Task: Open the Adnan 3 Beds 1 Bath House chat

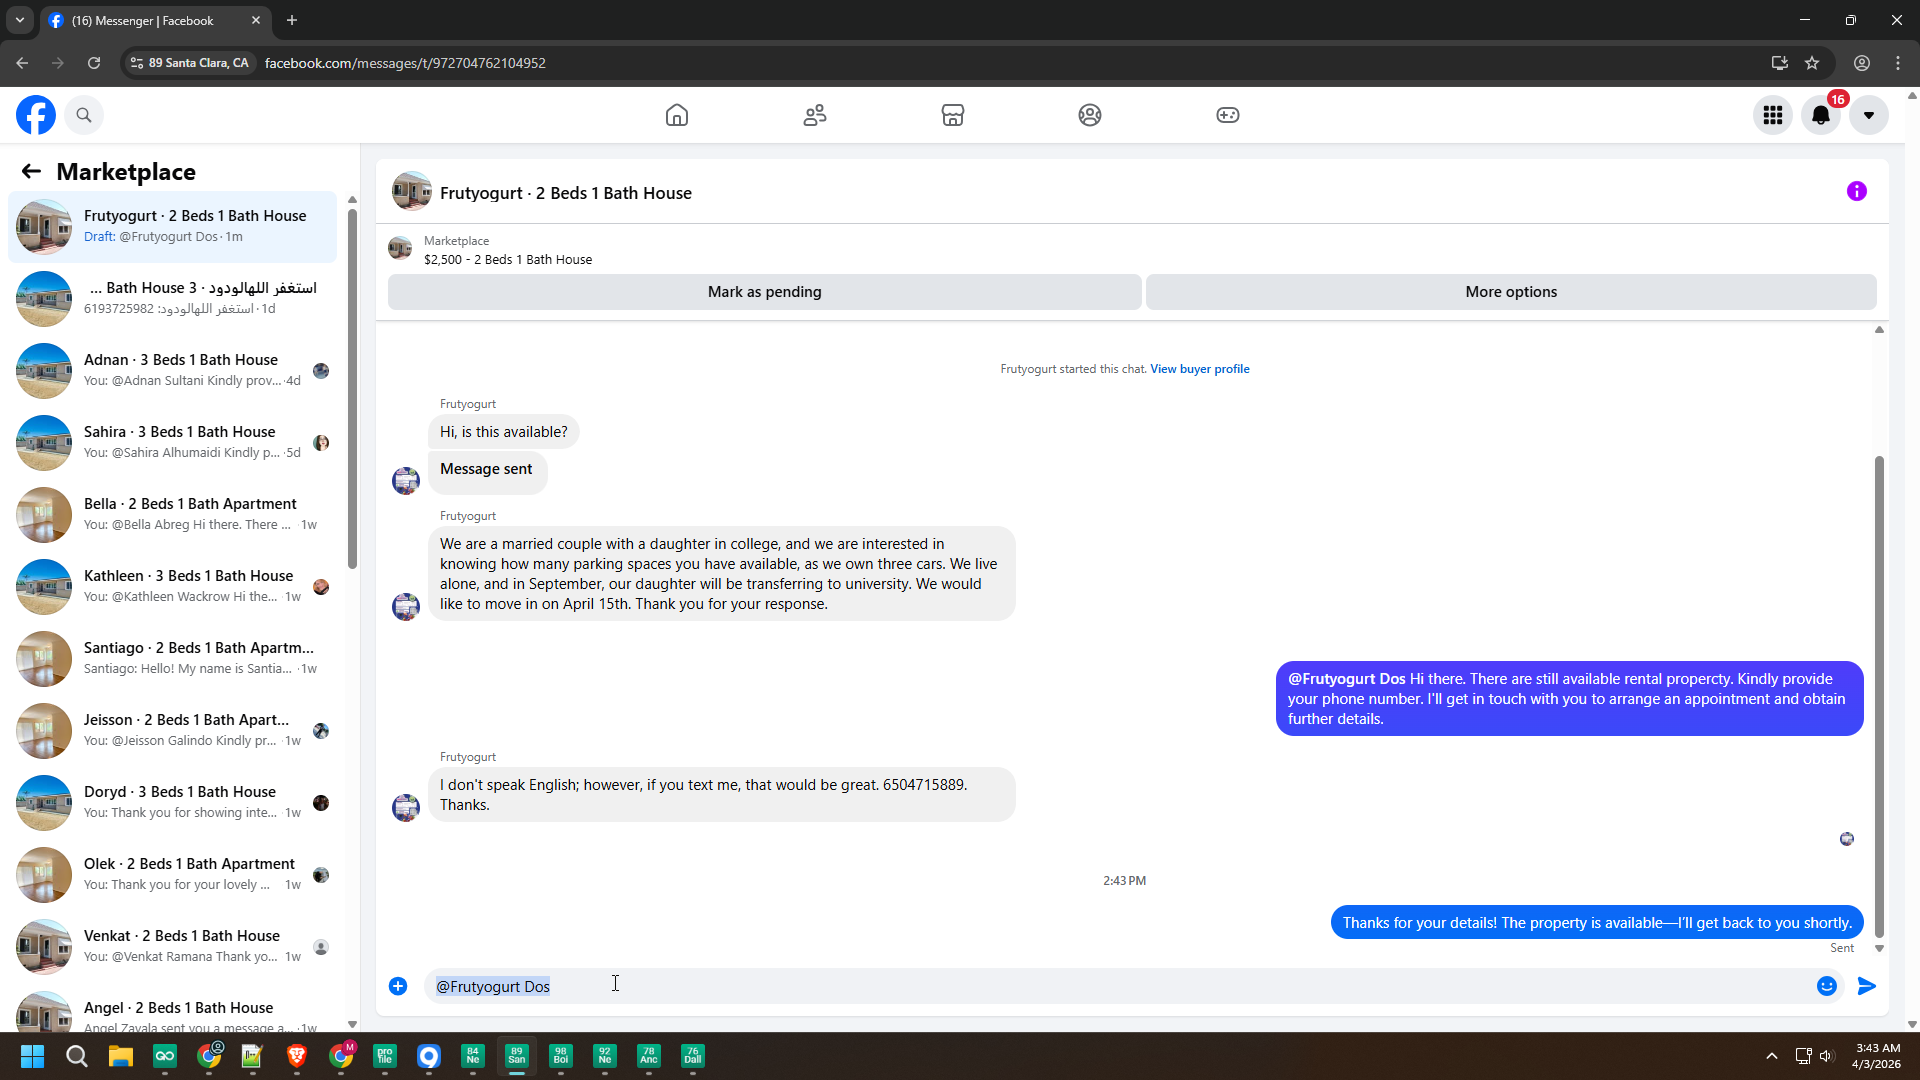Action: pyautogui.click(x=172, y=370)
